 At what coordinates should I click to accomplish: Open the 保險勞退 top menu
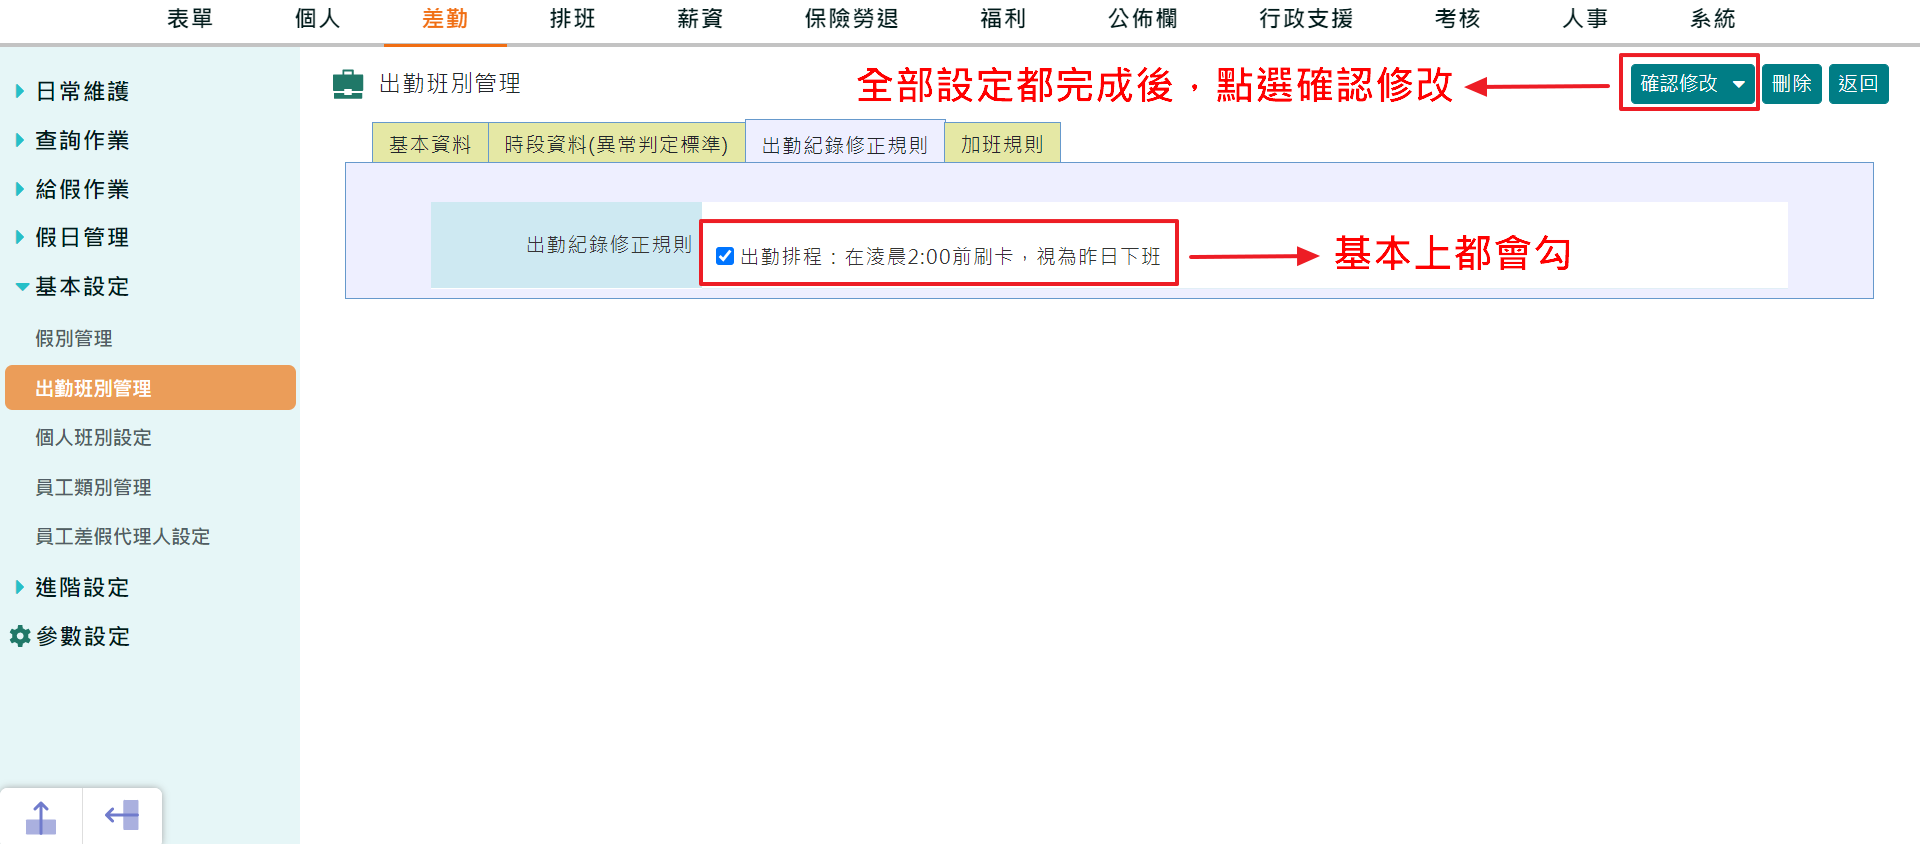[x=852, y=19]
